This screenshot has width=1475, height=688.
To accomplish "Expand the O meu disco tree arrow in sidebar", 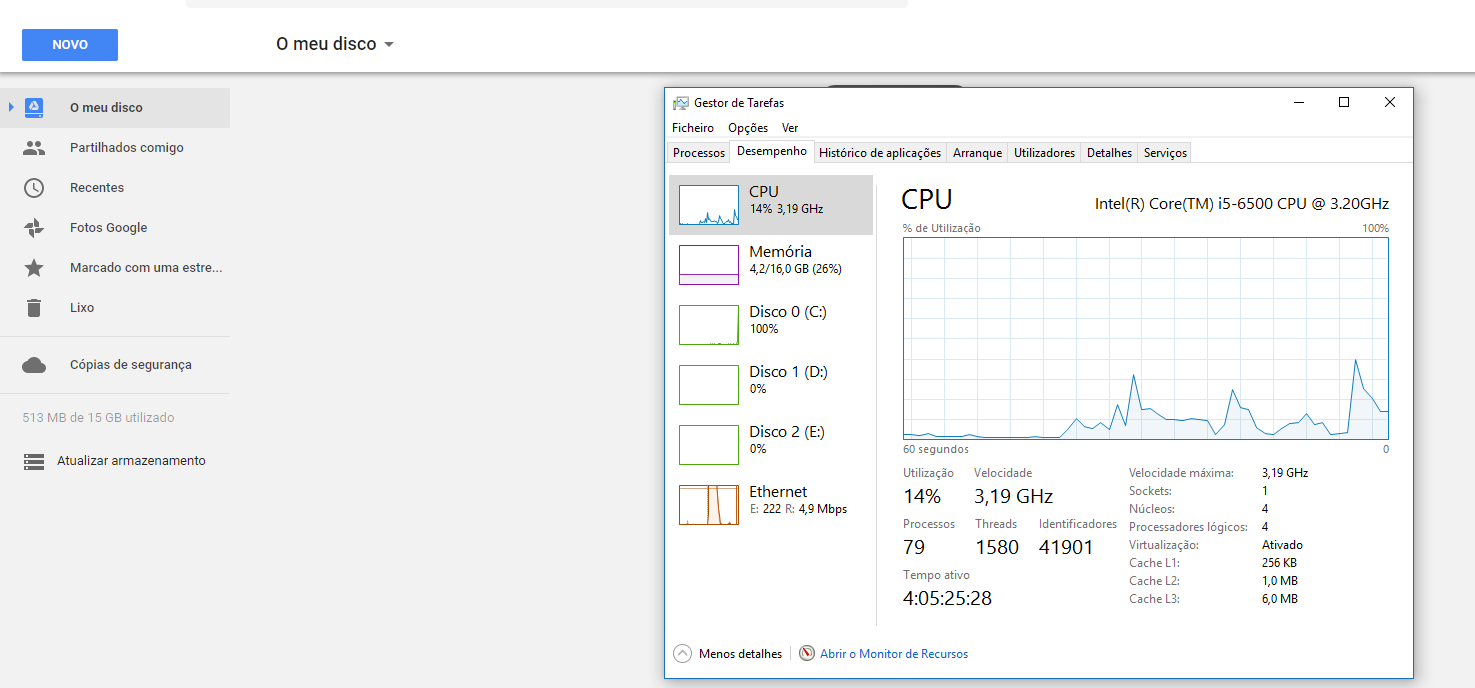I will click(x=11, y=107).
